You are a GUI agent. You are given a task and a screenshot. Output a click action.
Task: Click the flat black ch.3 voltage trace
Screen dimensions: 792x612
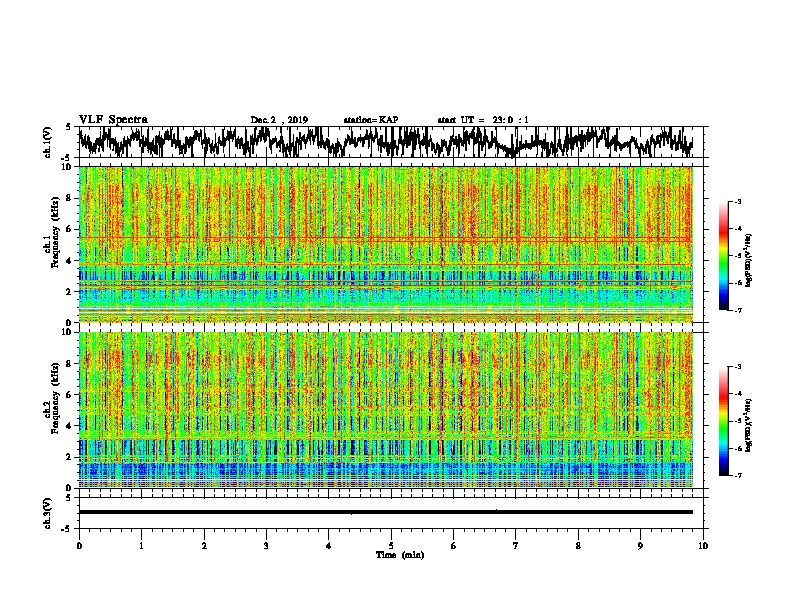click(x=386, y=512)
